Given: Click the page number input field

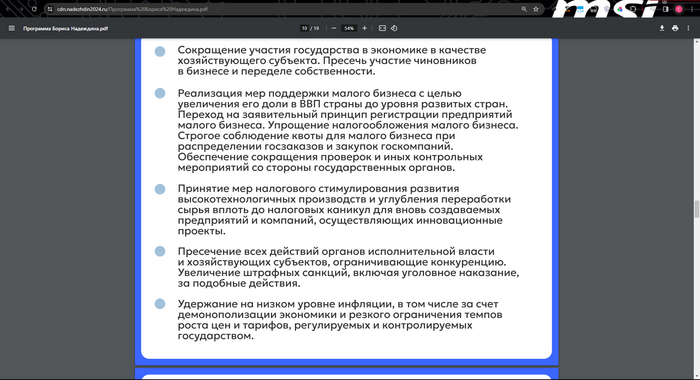Looking at the screenshot, I should point(304,28).
